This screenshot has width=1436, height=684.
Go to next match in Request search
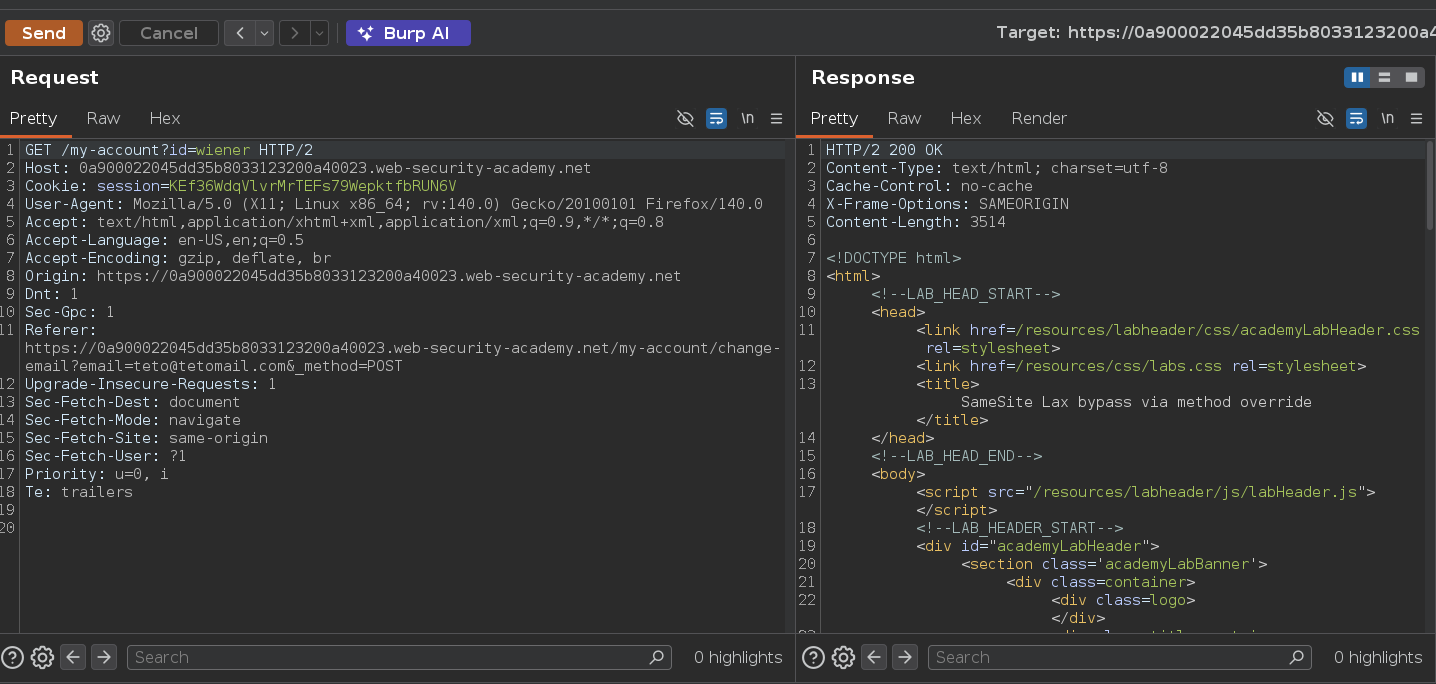pos(104,657)
